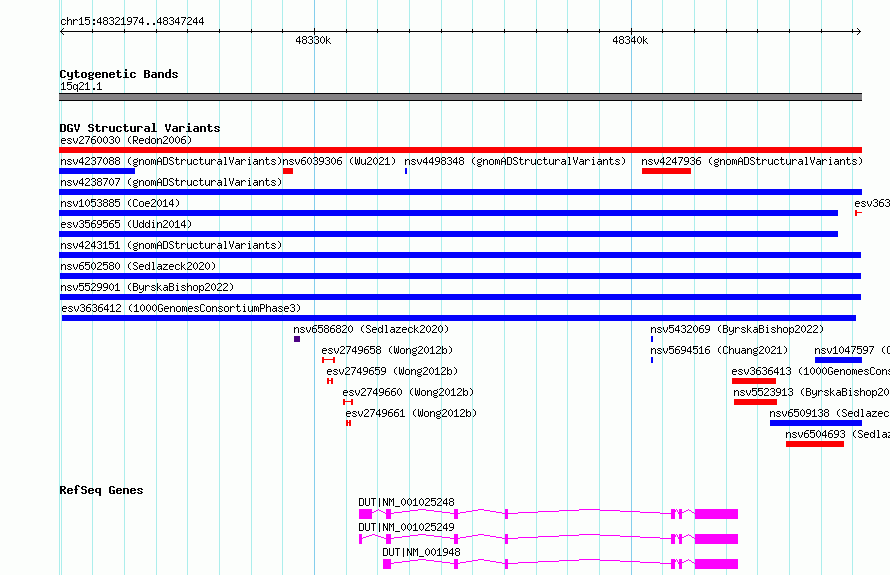This screenshot has width=890, height=575.
Task: Click the RefSeq Genes track title
Action: [101, 490]
